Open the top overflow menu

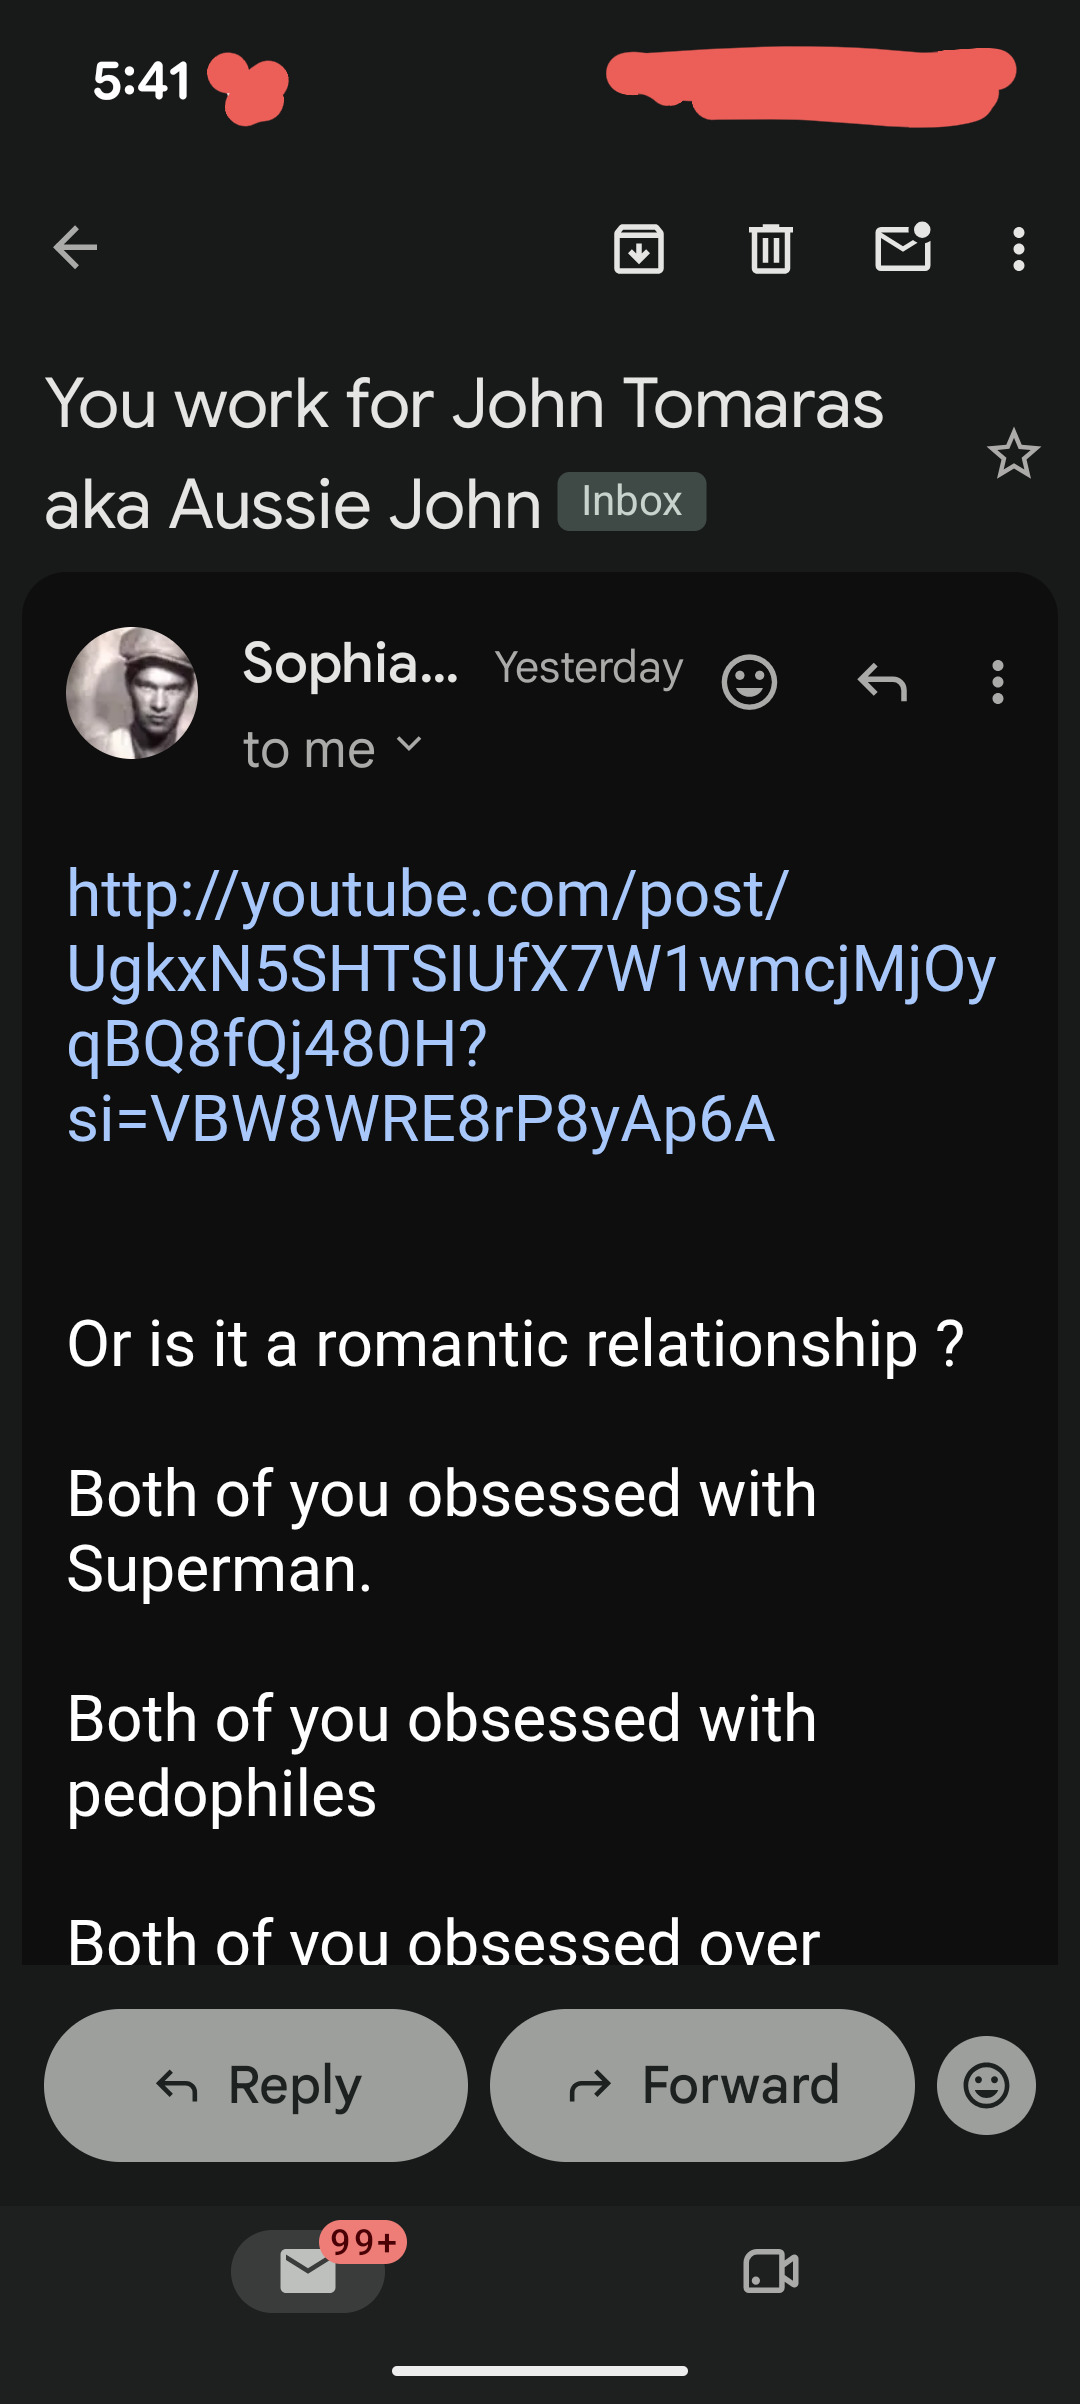pyautogui.click(x=1018, y=249)
